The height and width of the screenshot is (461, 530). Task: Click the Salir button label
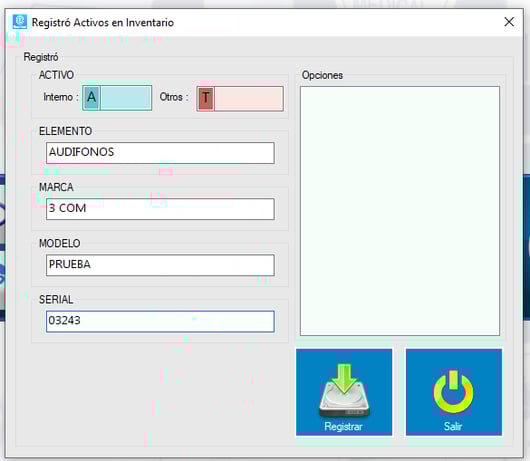453,426
